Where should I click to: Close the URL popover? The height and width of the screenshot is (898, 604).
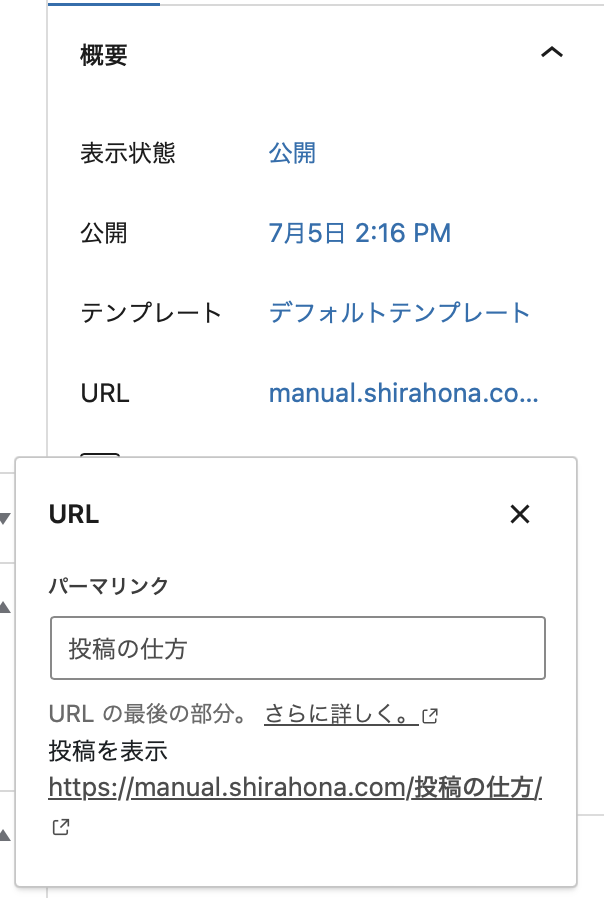[519, 514]
